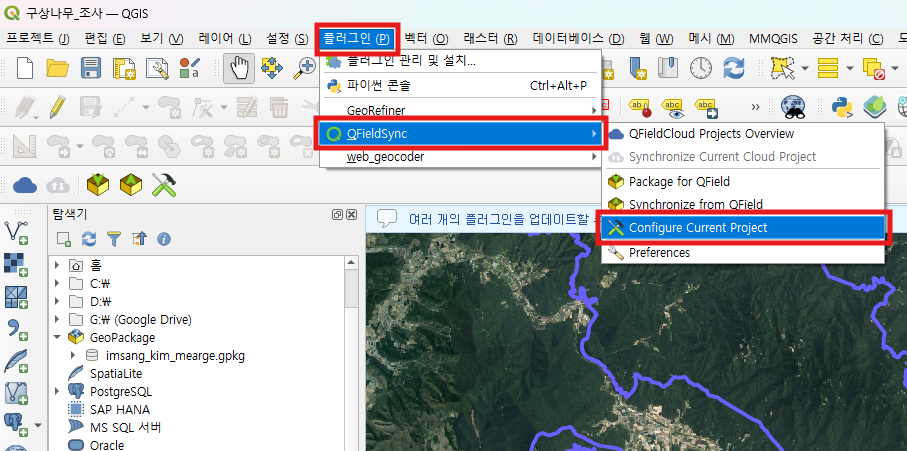Viewport: 907px width, 451px height.
Task: Click the new shapefile layer sidebar icon
Action: tap(16, 233)
